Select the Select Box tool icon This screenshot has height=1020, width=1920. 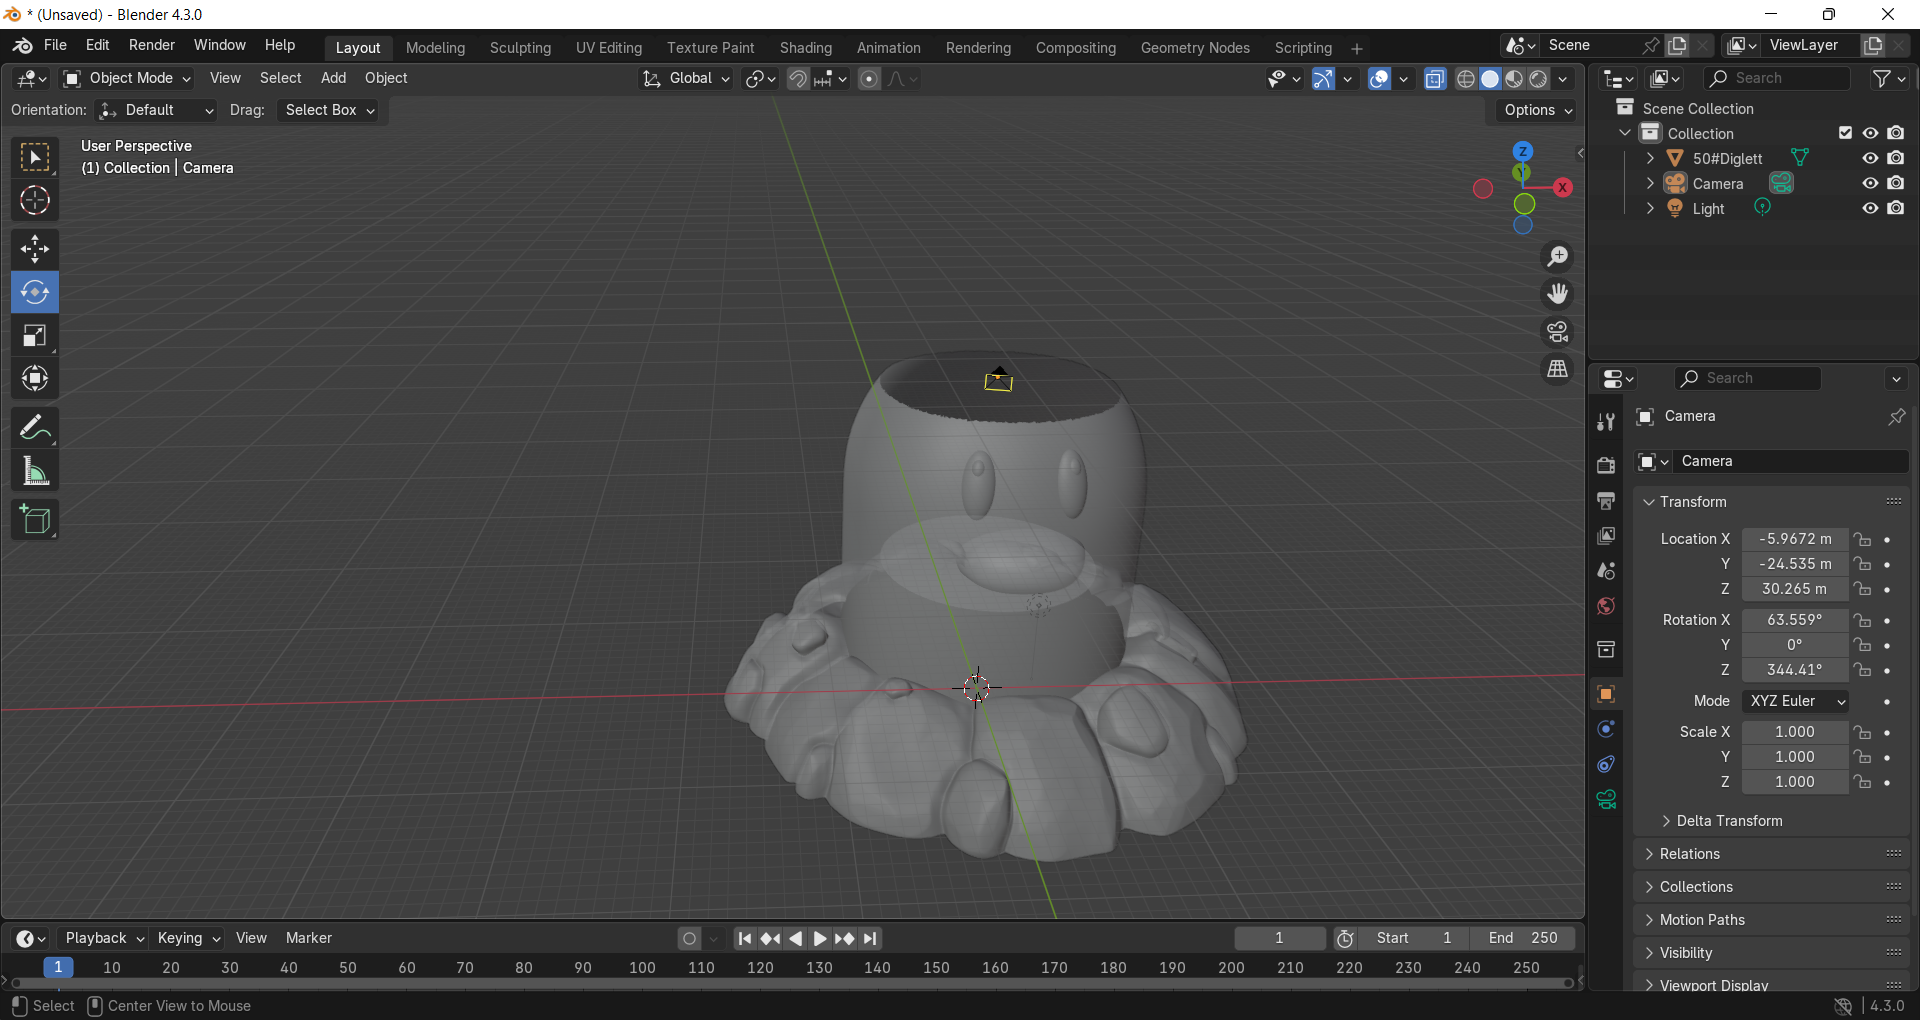click(x=35, y=158)
